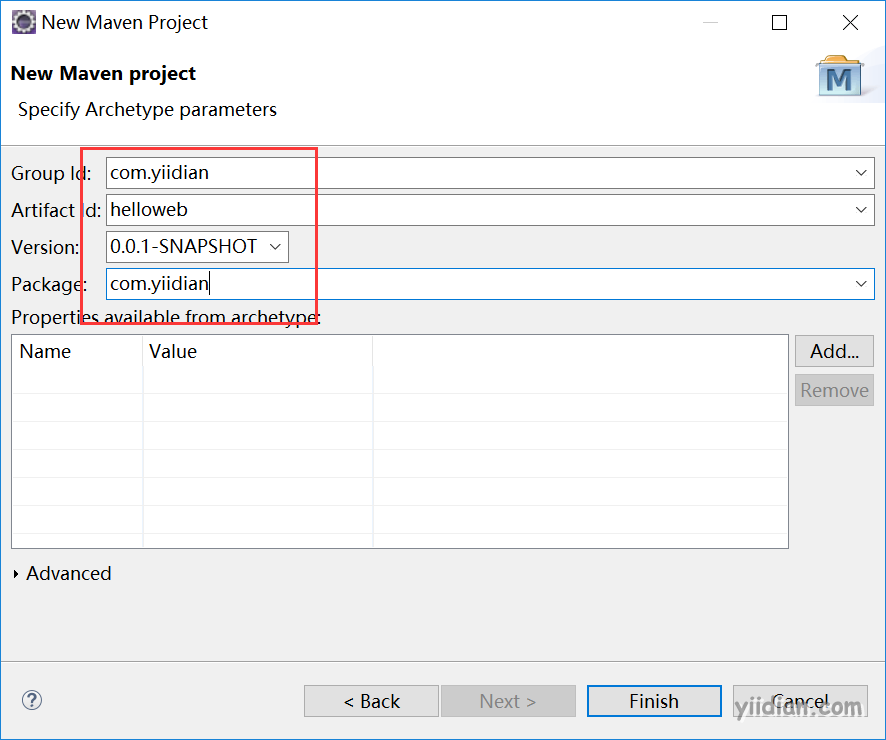The image size is (886, 740).
Task: Expand the Advanced section
Action: pos(16,574)
